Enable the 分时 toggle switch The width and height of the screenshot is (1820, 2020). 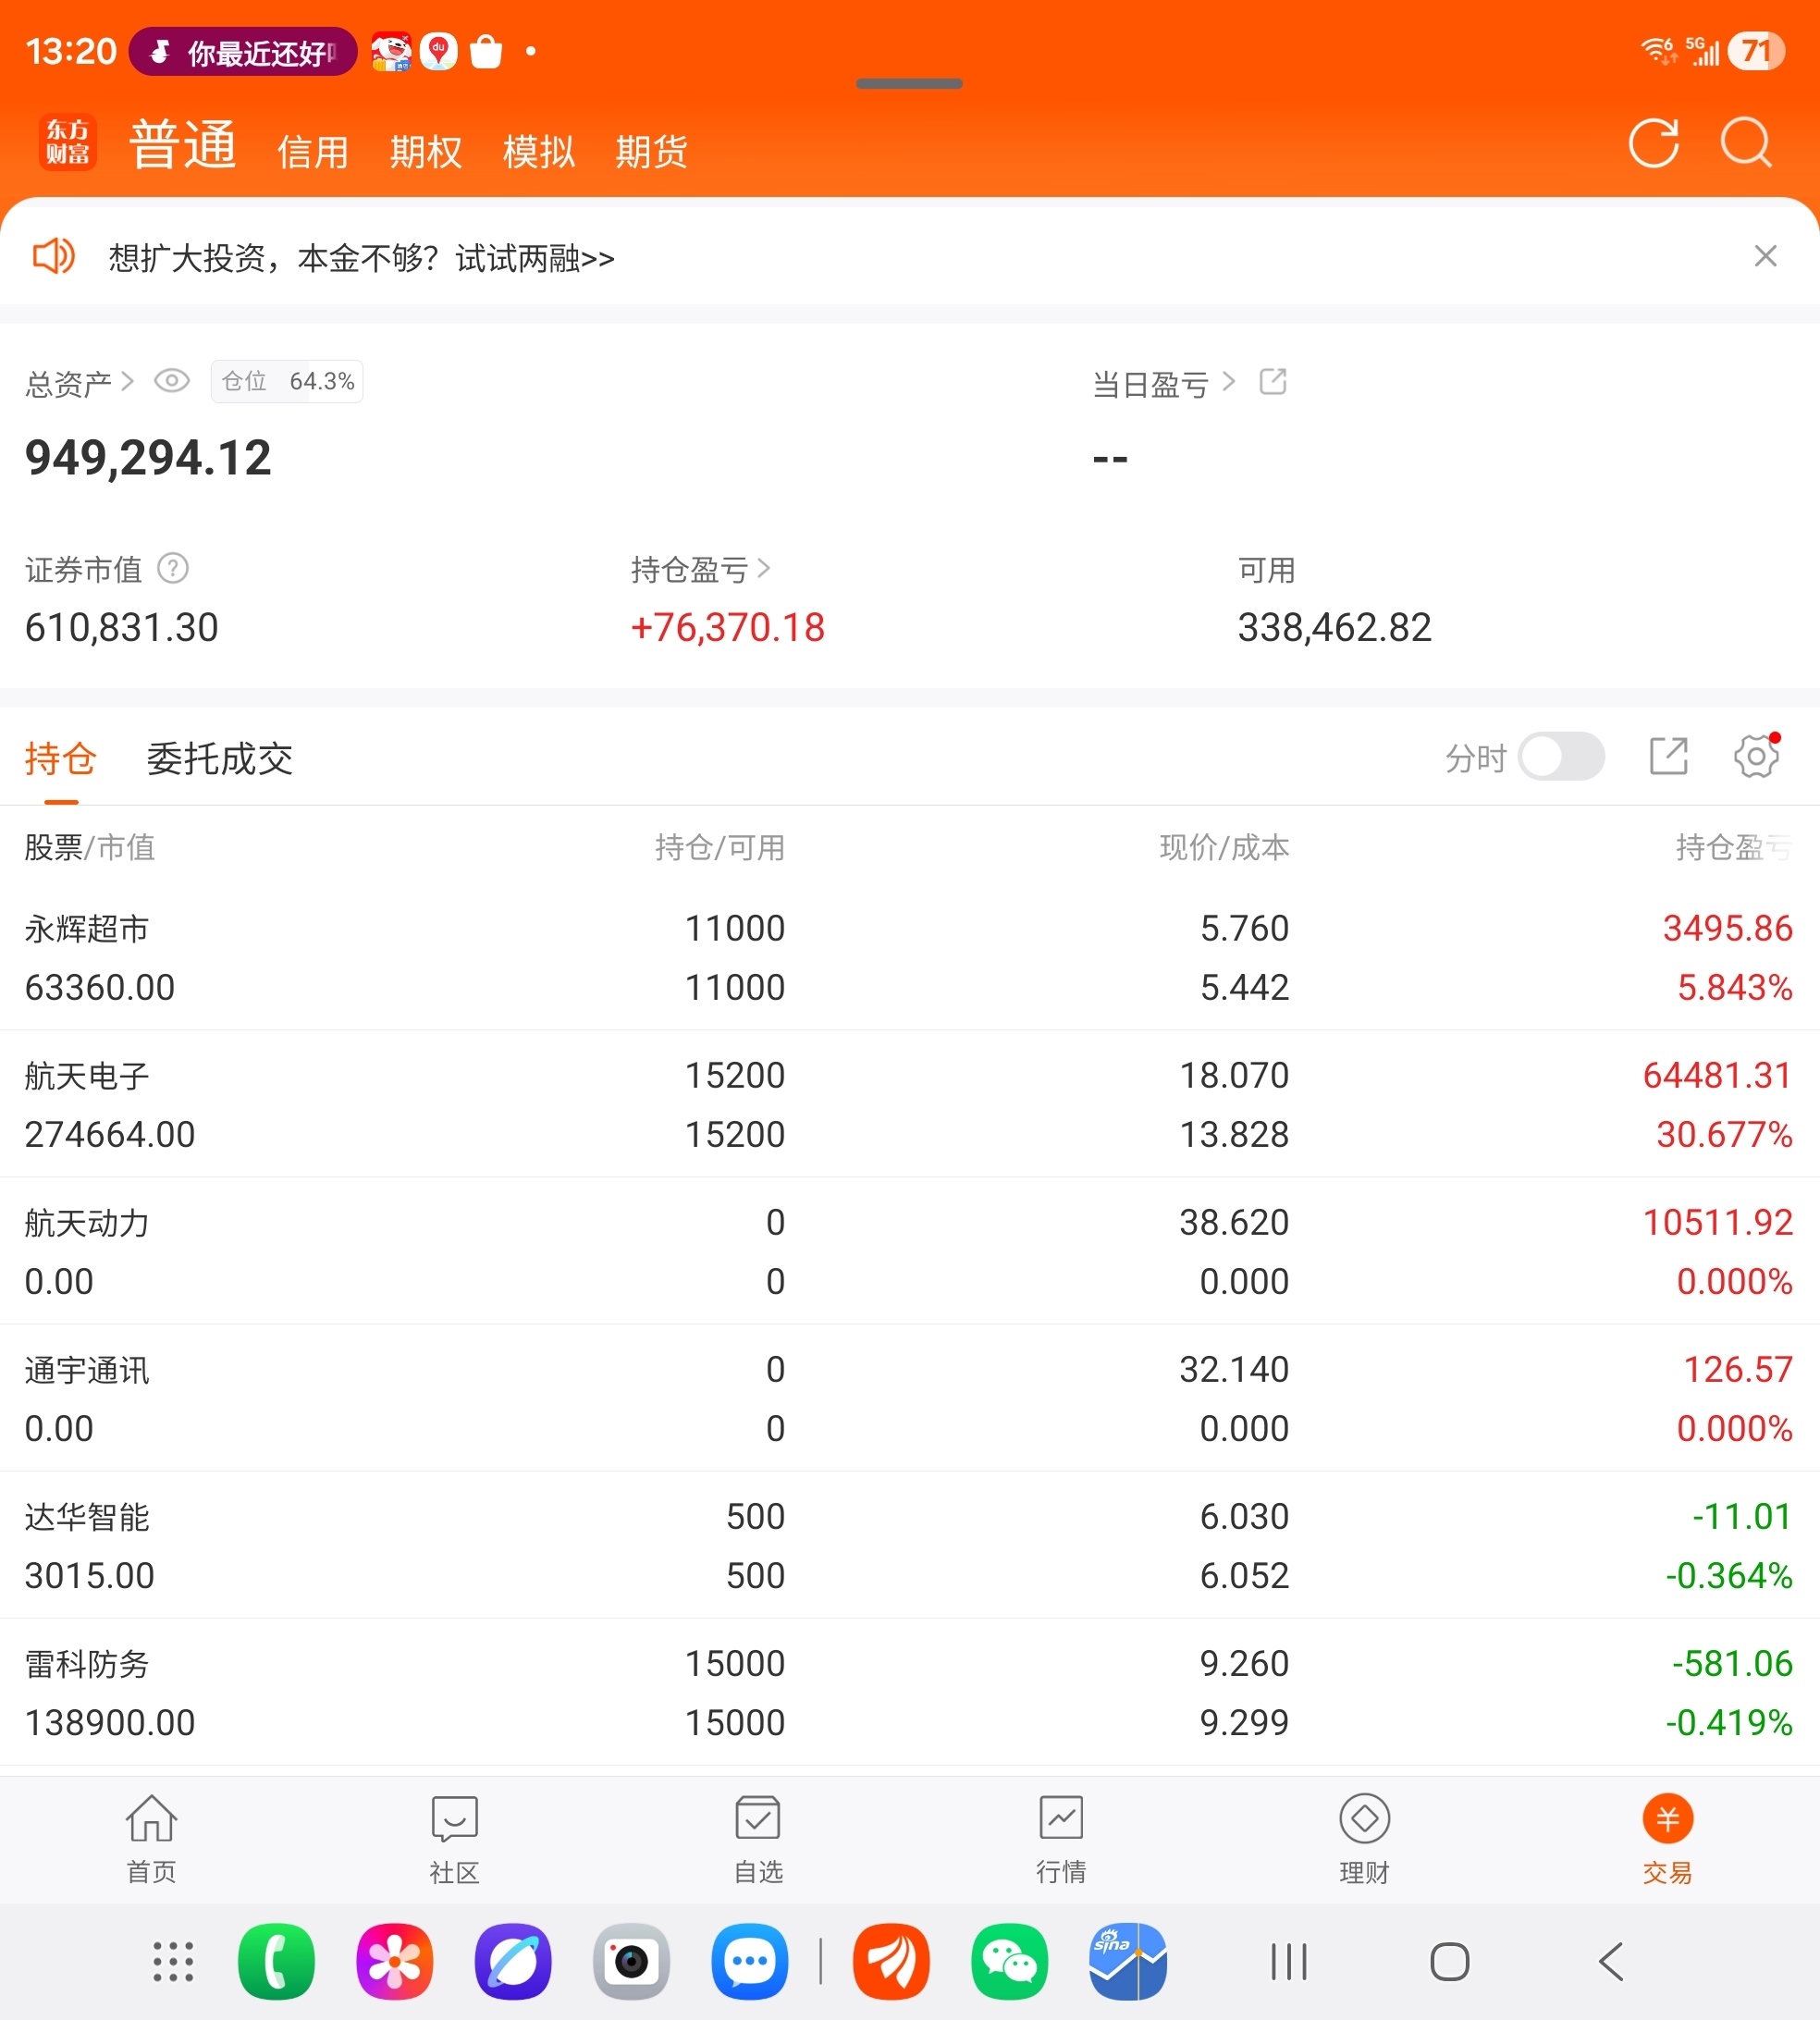coord(1561,757)
